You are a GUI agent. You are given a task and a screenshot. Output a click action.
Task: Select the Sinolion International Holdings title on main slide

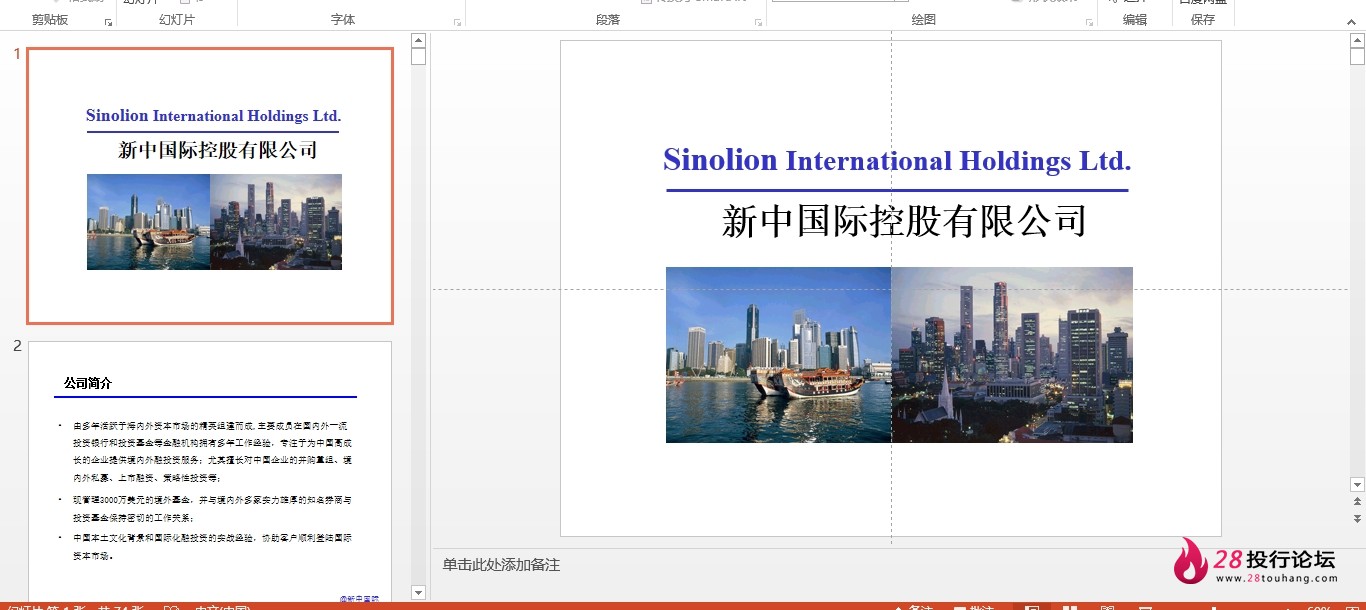click(897, 160)
